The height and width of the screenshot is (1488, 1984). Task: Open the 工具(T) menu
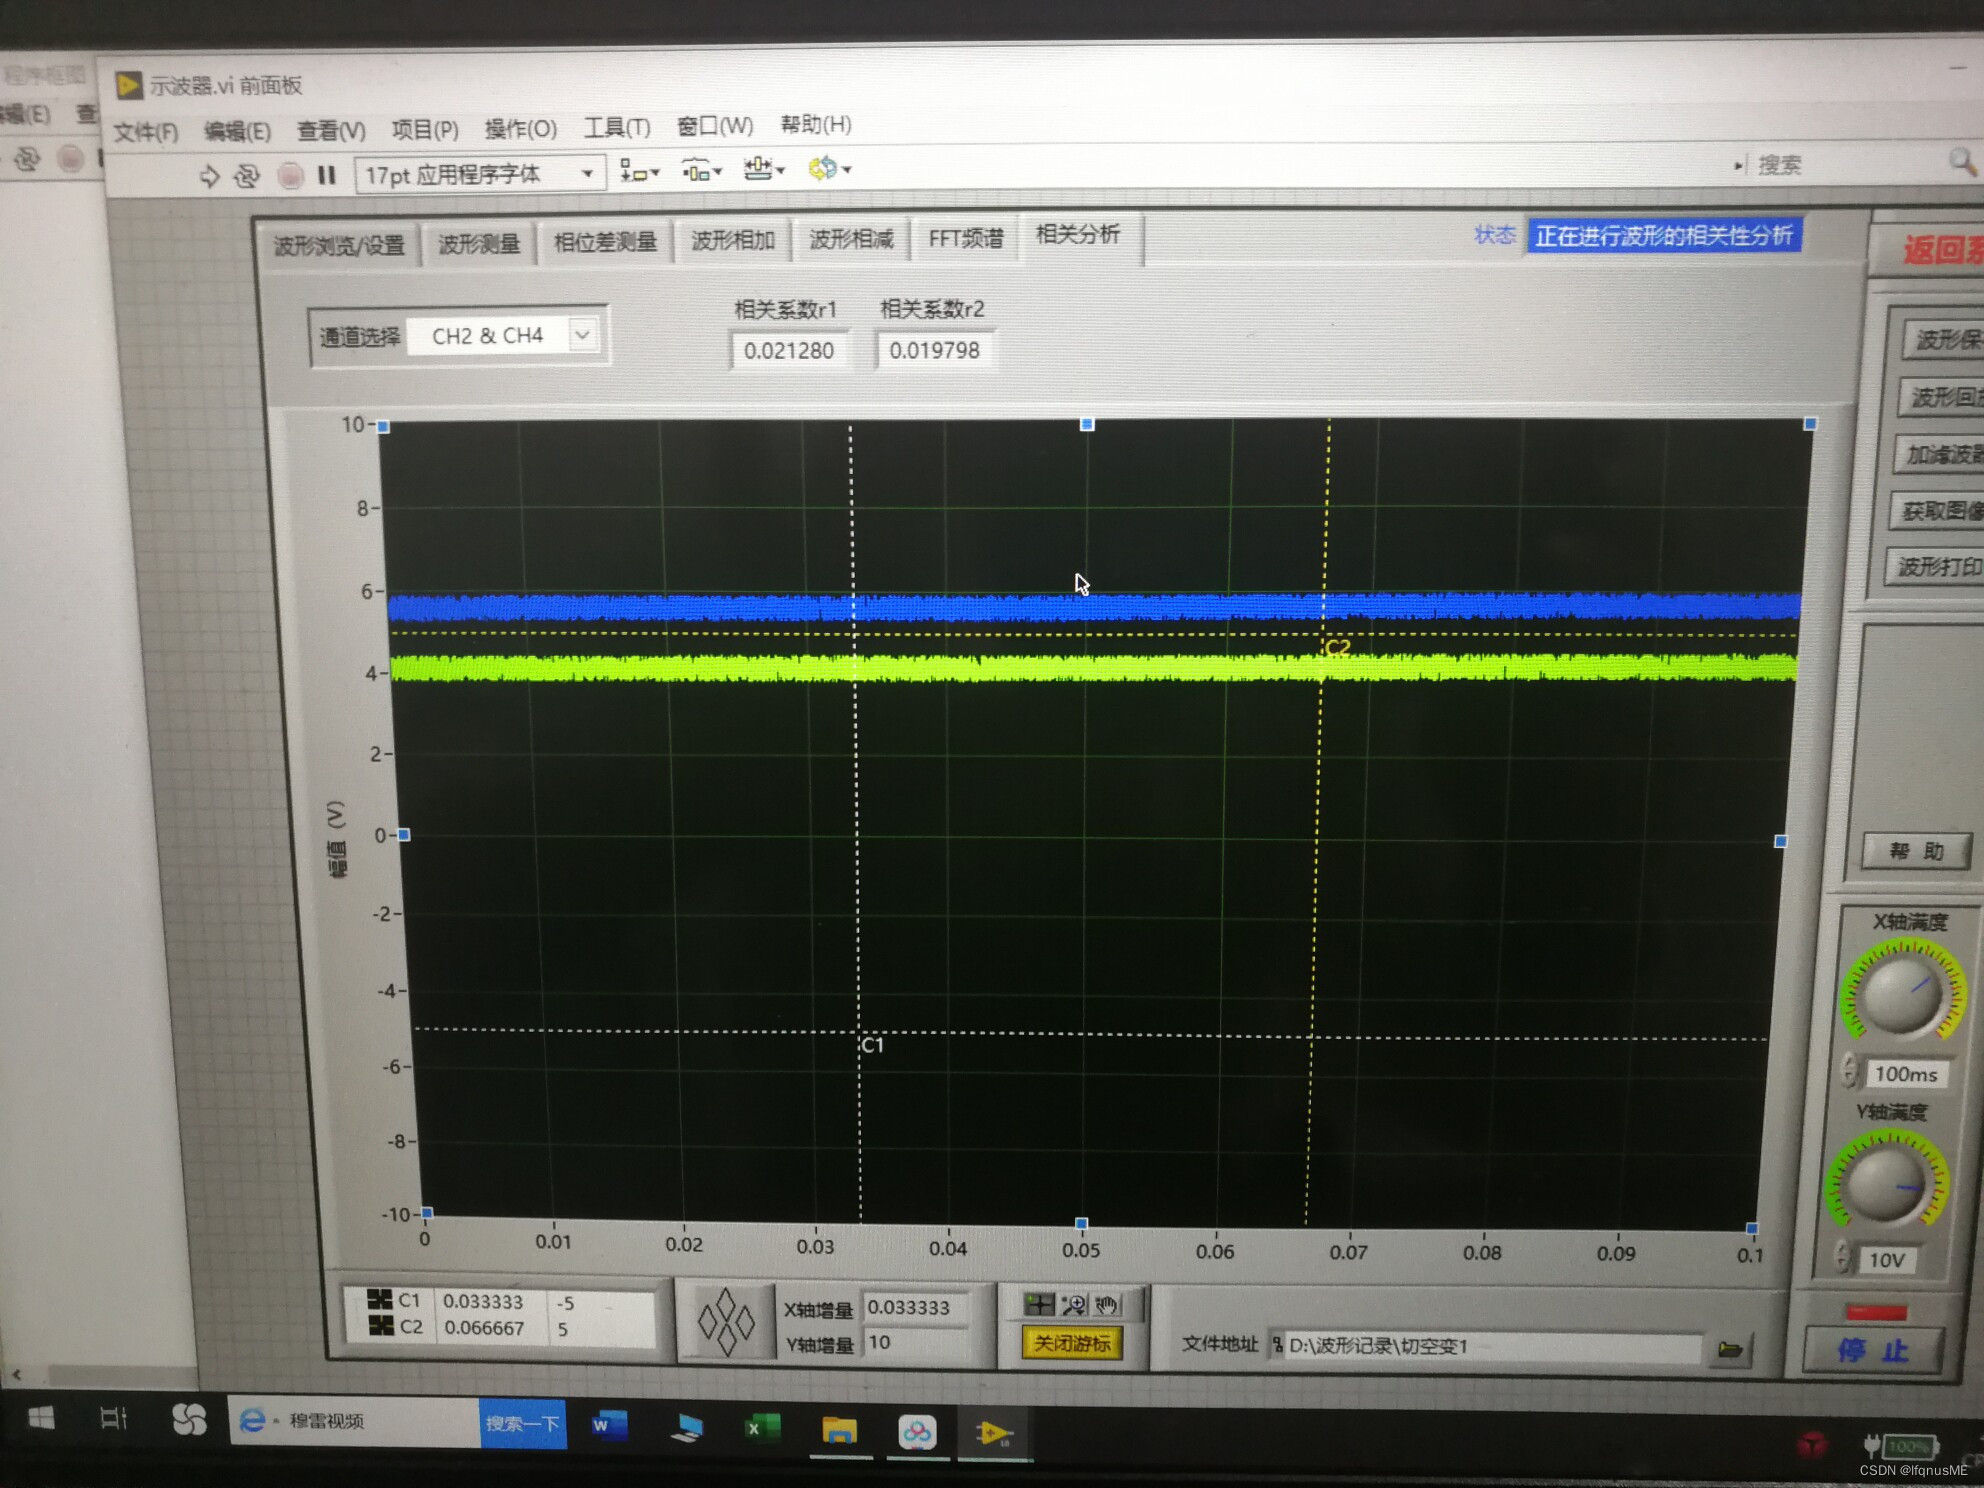click(616, 127)
